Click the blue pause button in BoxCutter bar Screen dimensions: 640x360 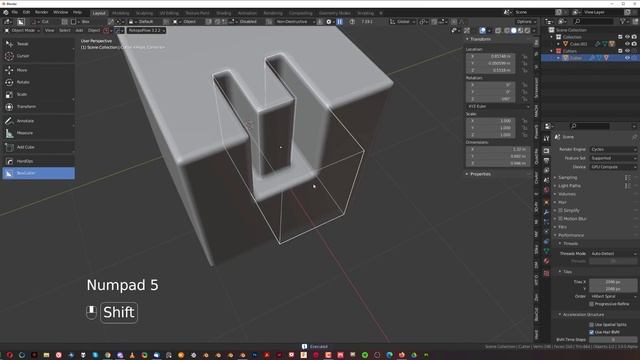coord(340,22)
